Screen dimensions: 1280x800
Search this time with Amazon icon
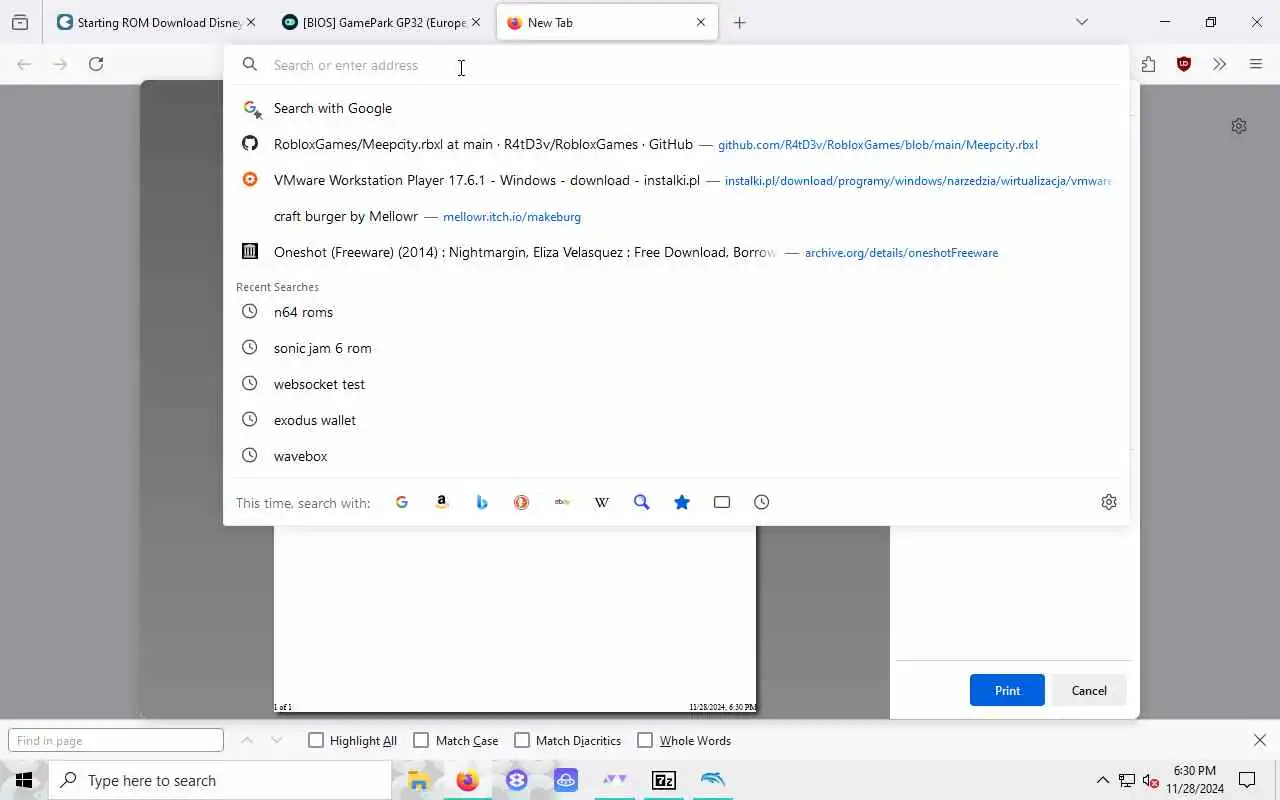[442, 502]
